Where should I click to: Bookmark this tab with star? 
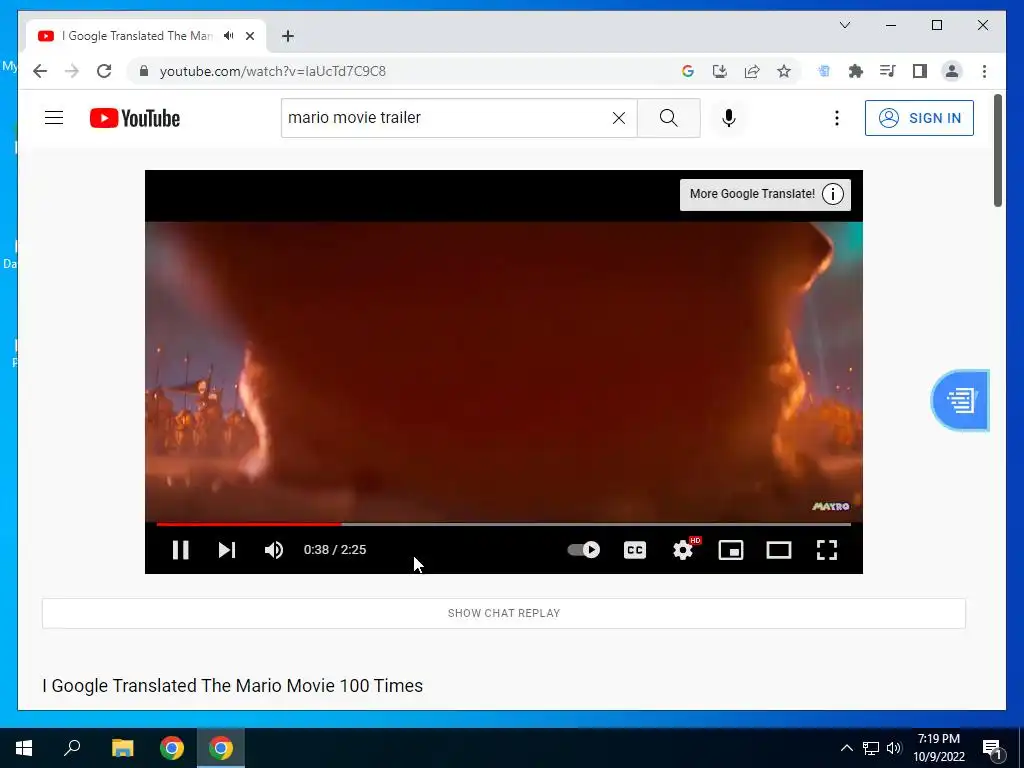coord(784,71)
